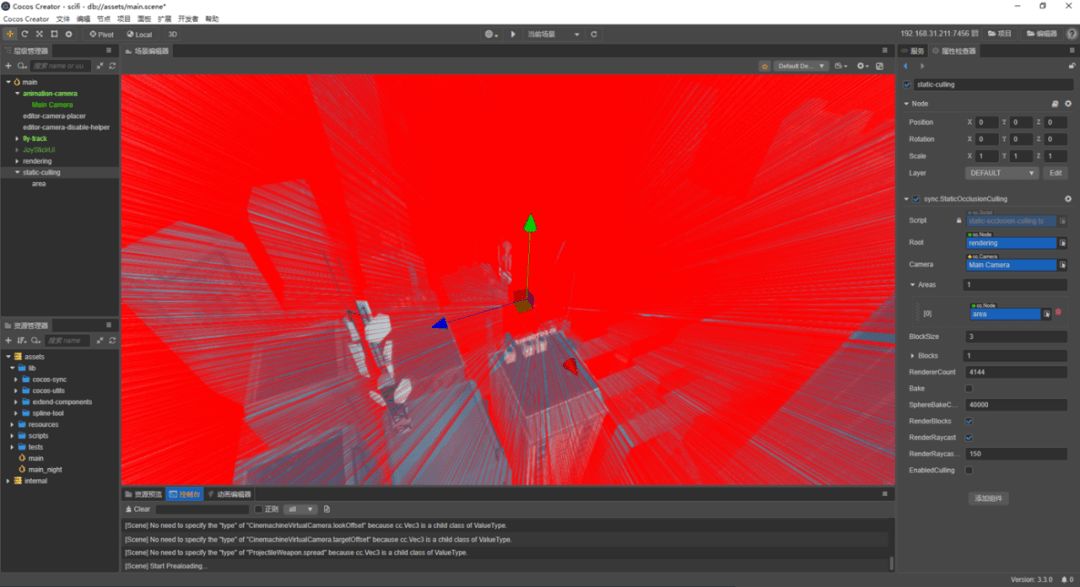Open the Developer (开发者) menu

[x=188, y=19]
